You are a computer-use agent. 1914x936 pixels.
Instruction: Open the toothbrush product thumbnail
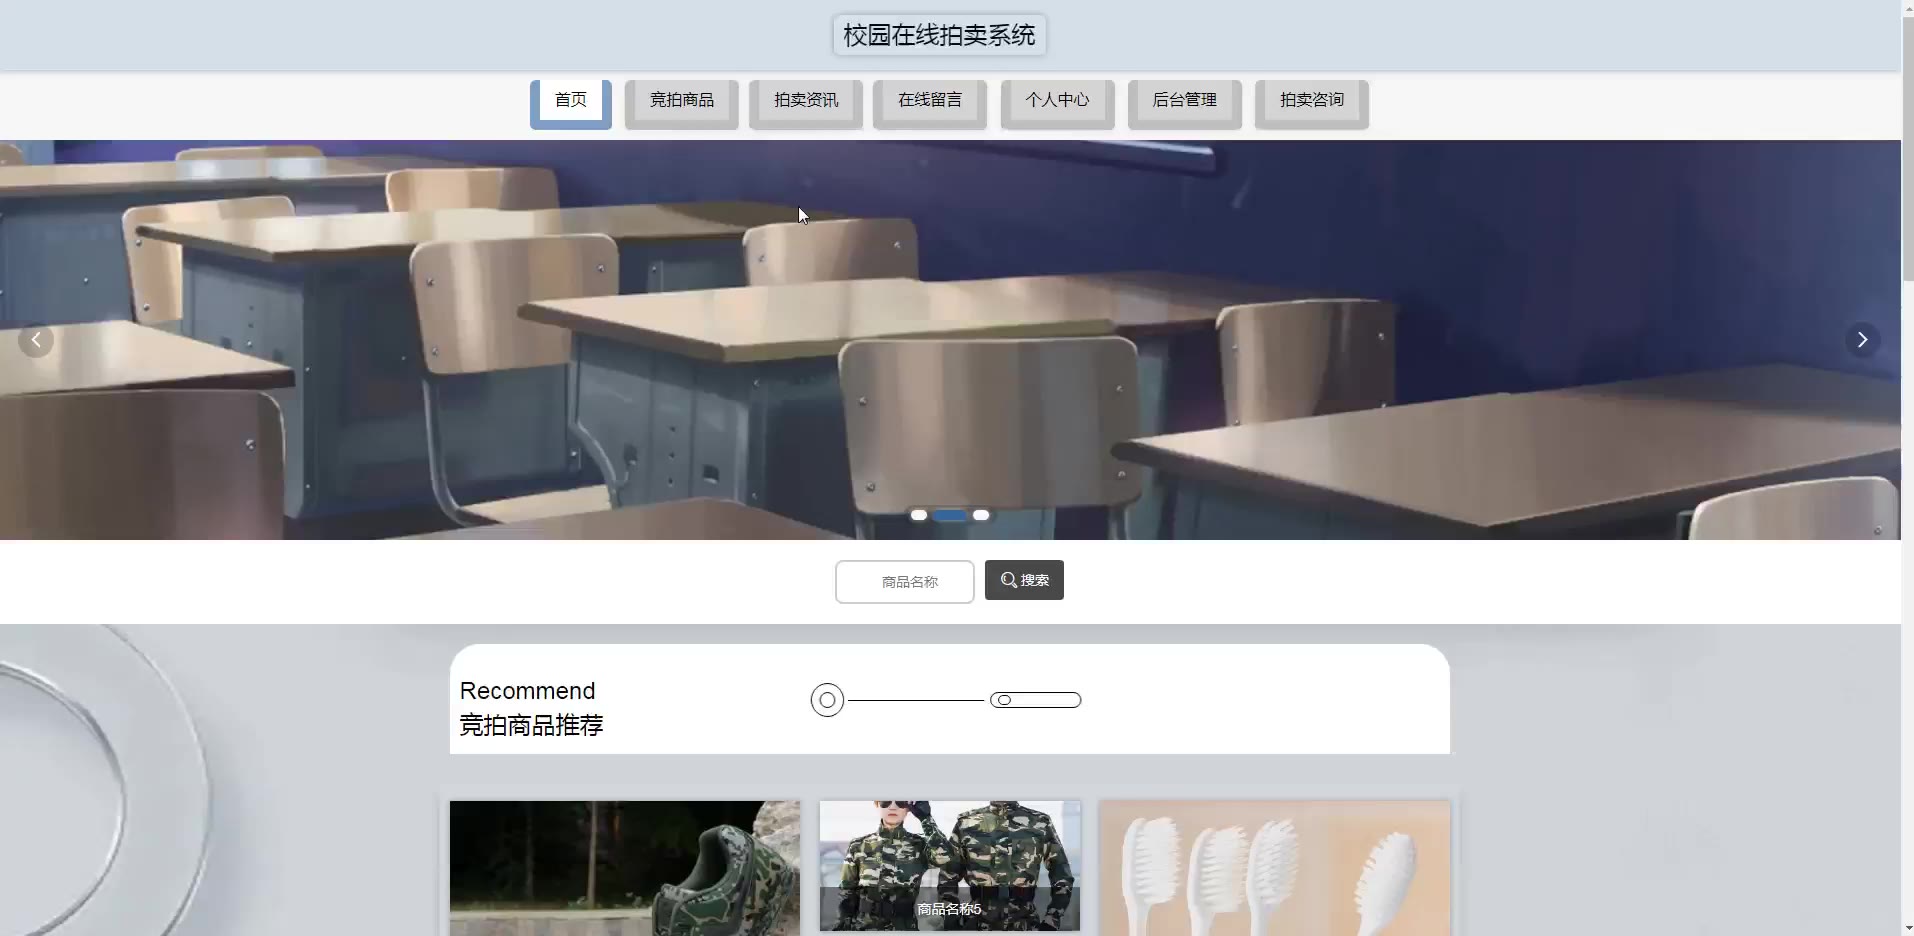click(x=1275, y=868)
